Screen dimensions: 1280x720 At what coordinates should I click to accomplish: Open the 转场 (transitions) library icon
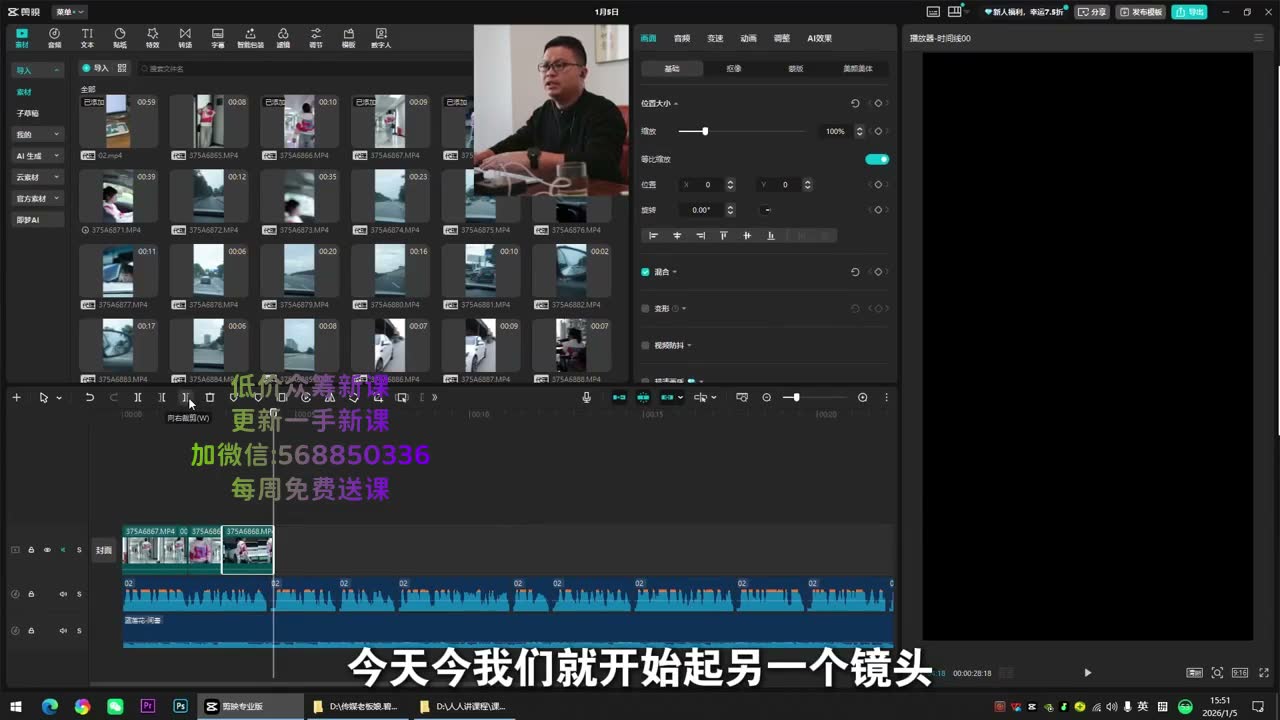point(185,38)
